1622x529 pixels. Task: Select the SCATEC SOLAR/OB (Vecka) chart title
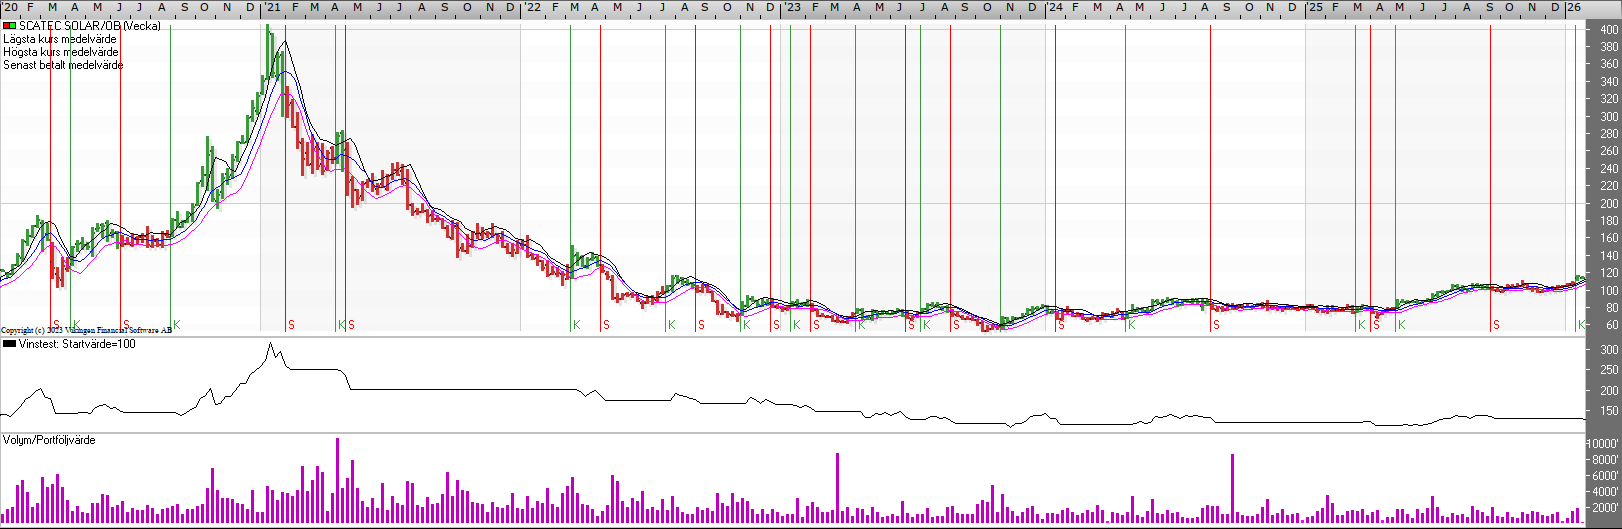click(90, 26)
